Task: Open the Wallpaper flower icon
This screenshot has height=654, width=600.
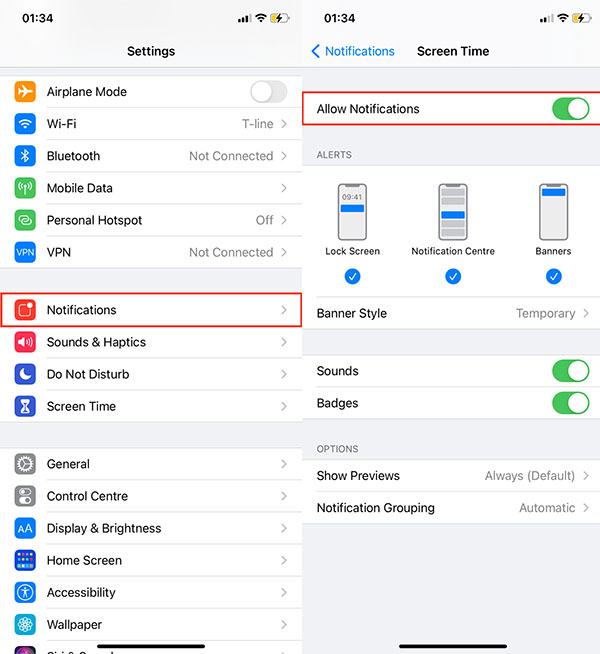Action: (25, 624)
